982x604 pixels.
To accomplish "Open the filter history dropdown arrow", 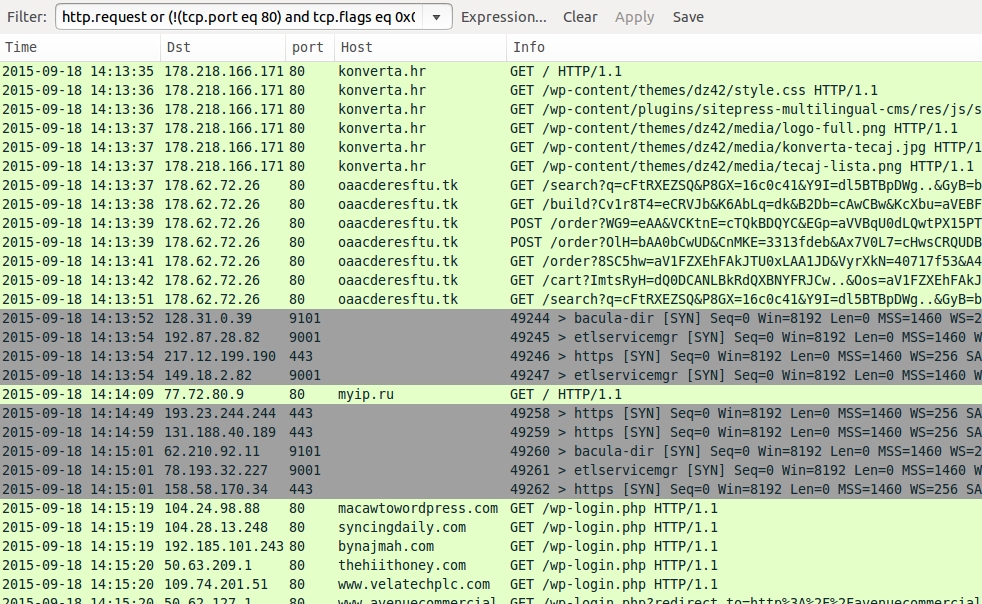I will [x=436, y=17].
